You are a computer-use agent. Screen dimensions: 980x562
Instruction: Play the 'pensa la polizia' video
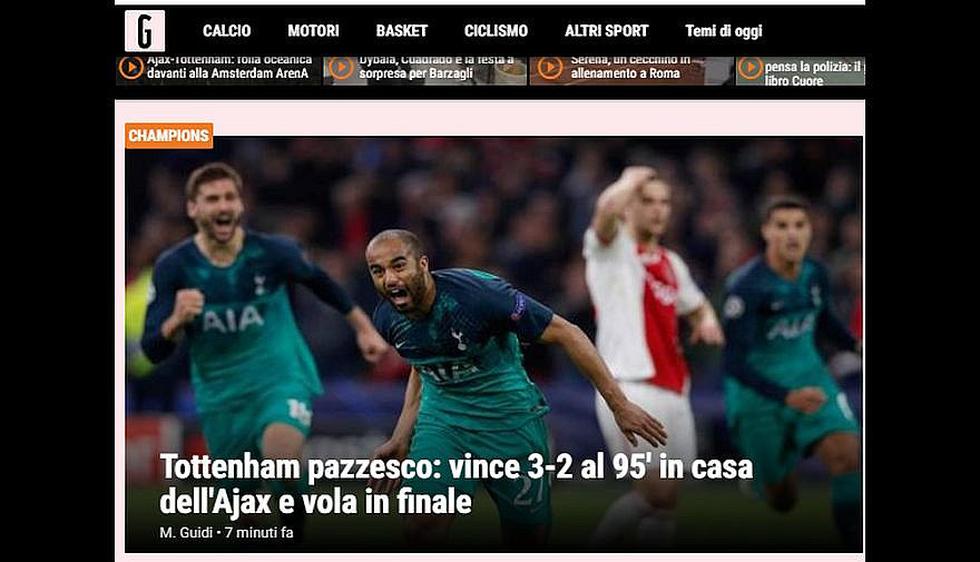(x=750, y=68)
